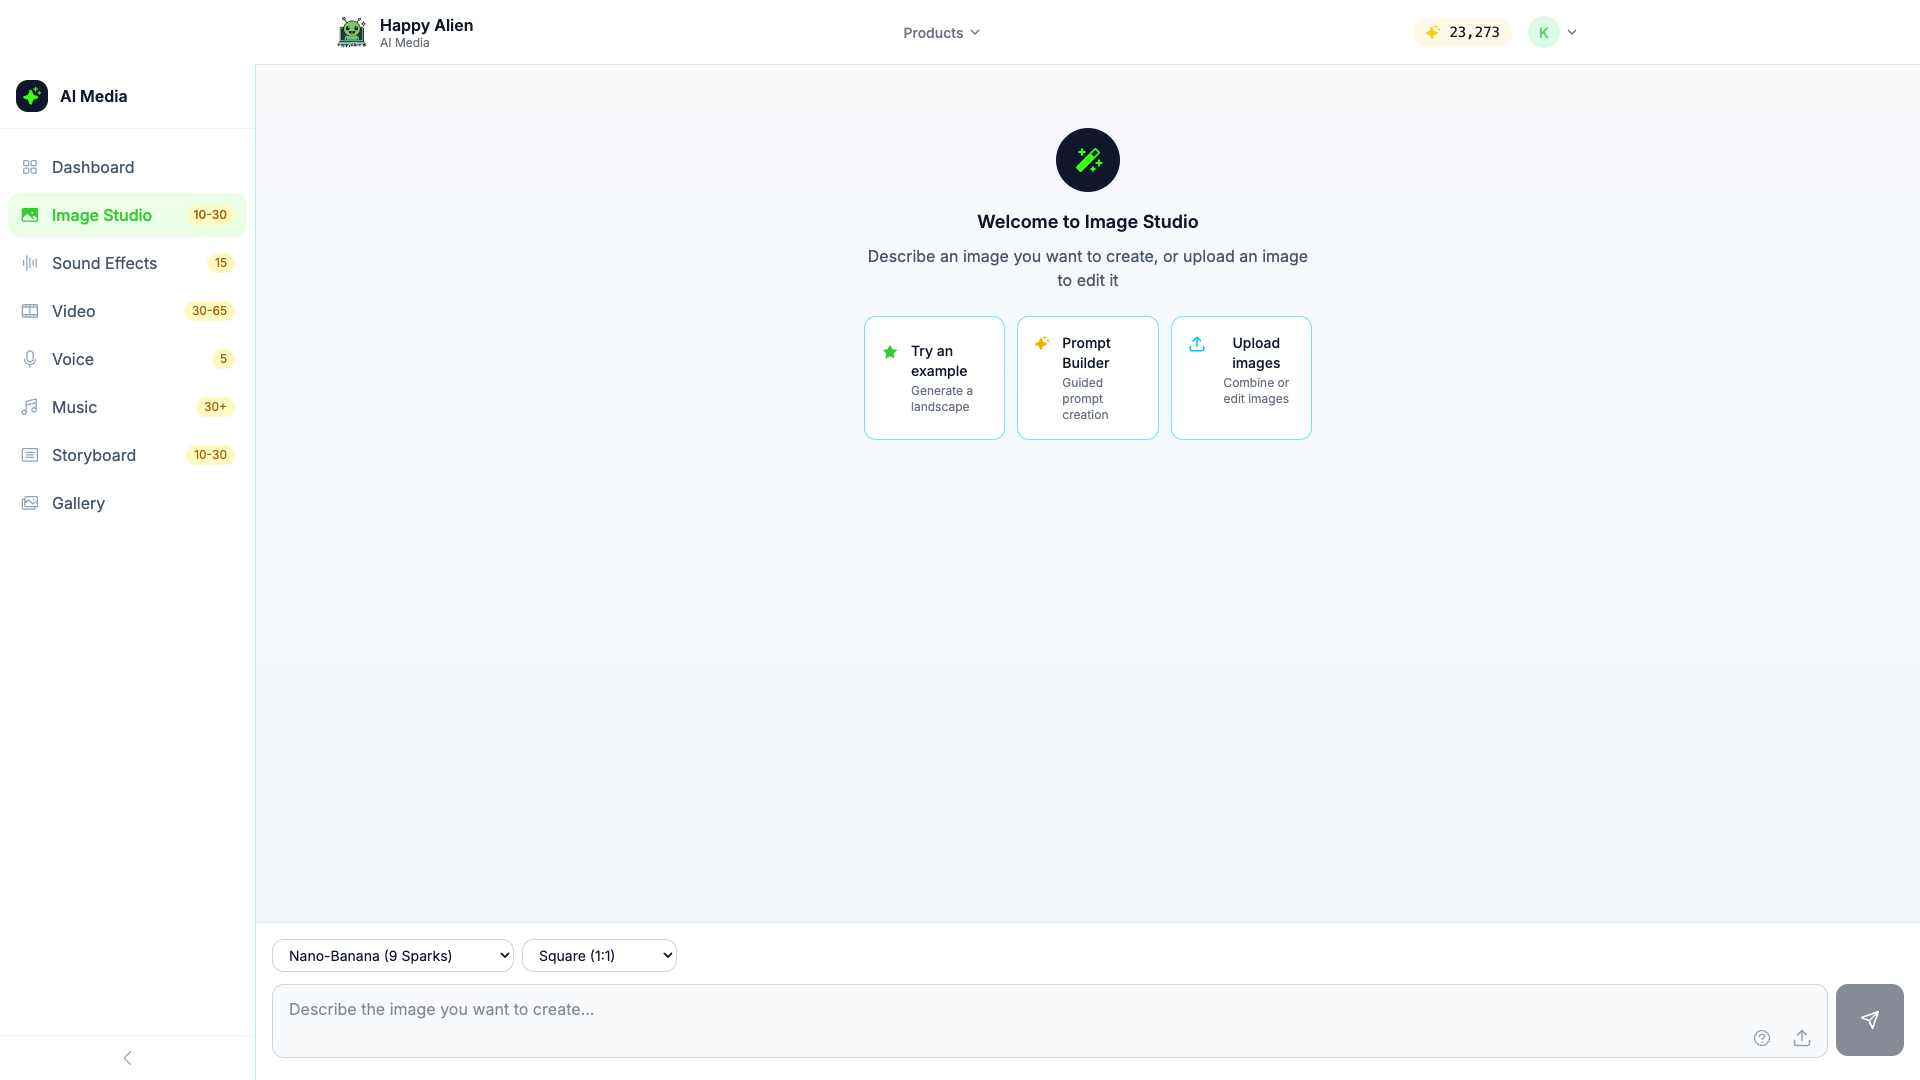Screen dimensions: 1920x1080
Task: Click the Upload images card
Action: tap(1240, 378)
